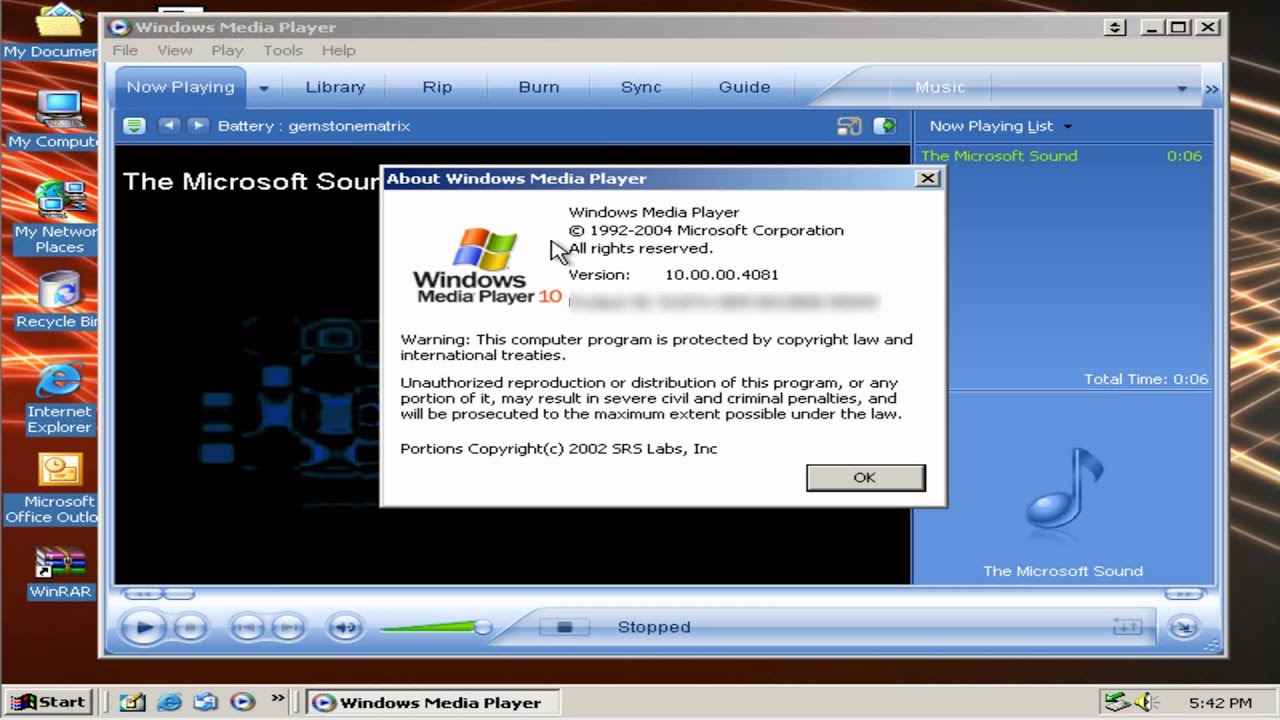Click Portions Copyright(c) 2002 SRS Labs text
This screenshot has width=1280, height=720.
tap(559, 449)
